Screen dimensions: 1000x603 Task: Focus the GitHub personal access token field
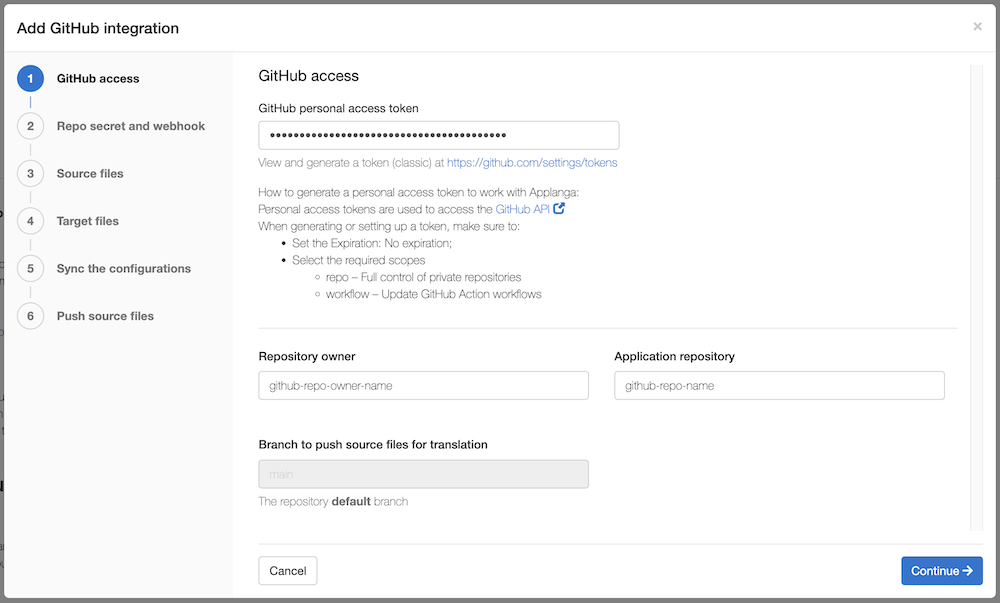(438, 135)
